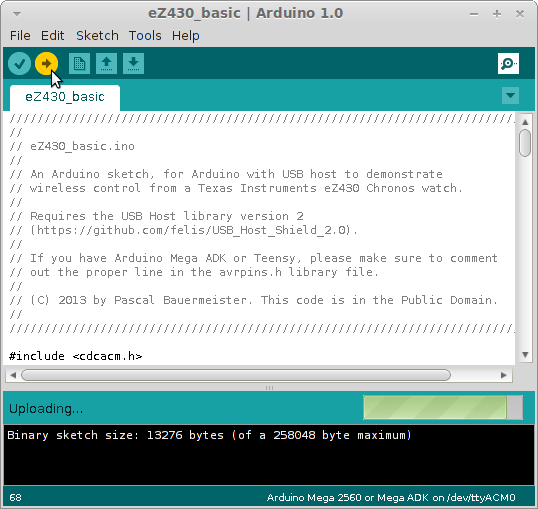The height and width of the screenshot is (509, 538).
Task: Maximize the Arduino window
Action: (497, 14)
